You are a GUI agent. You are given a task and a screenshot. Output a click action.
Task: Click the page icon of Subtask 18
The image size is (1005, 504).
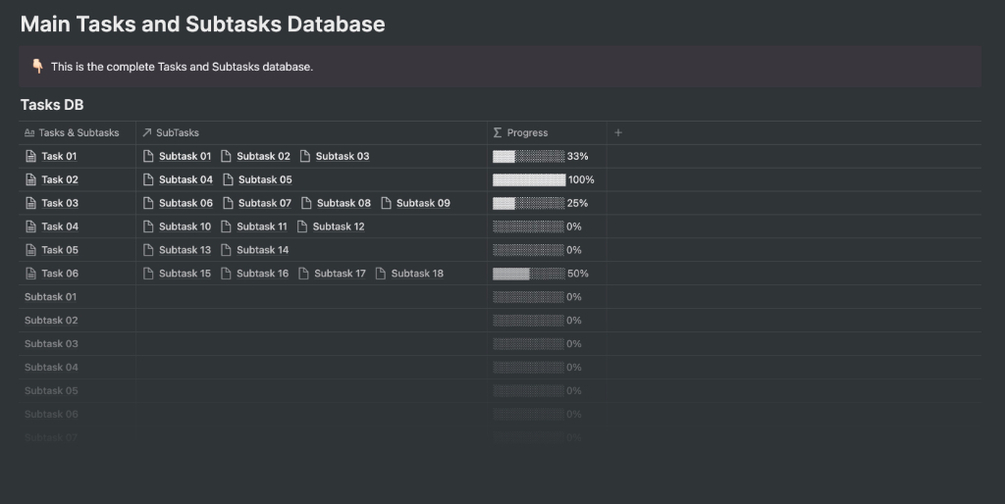coord(381,273)
